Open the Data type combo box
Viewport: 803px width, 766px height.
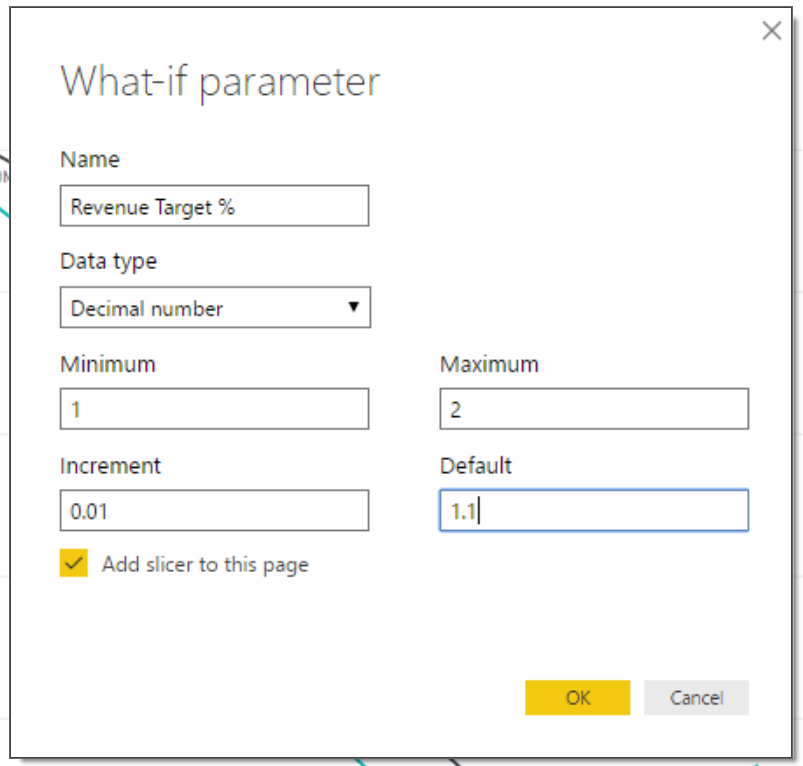point(214,308)
